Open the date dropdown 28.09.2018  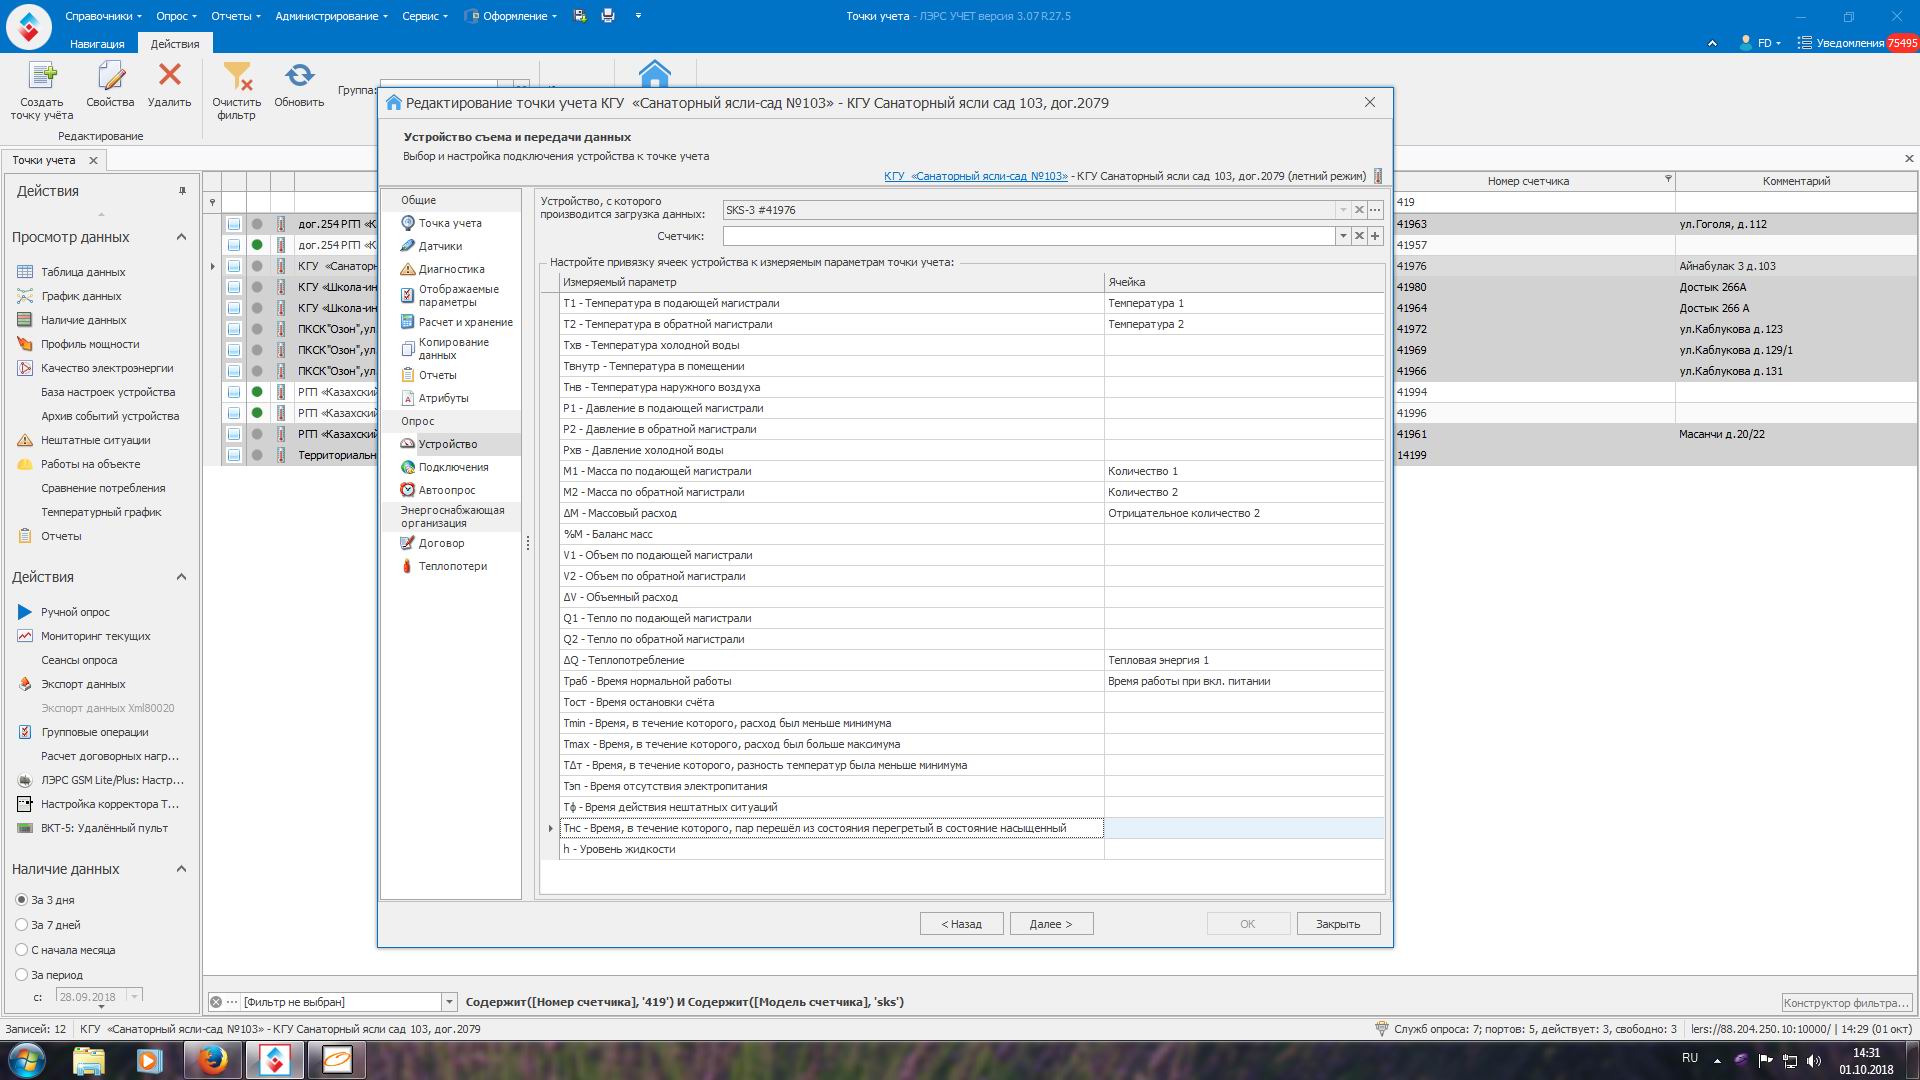pyautogui.click(x=134, y=996)
